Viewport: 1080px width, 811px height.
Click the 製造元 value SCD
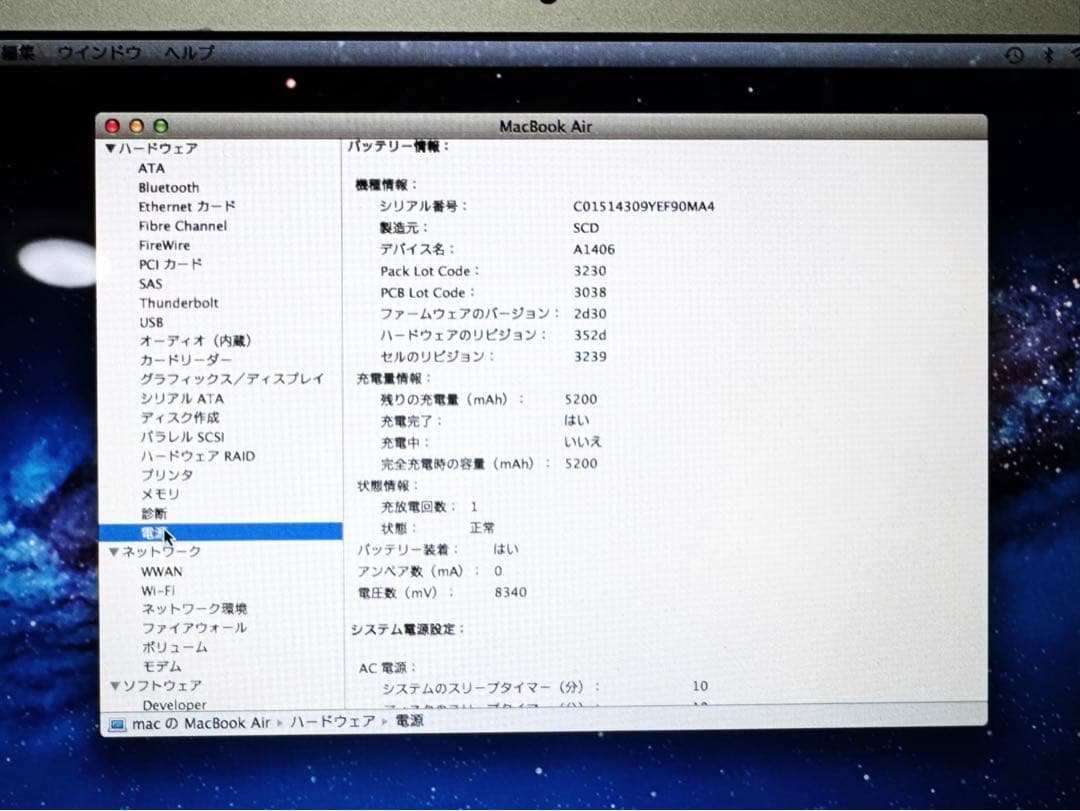pyautogui.click(x=586, y=228)
